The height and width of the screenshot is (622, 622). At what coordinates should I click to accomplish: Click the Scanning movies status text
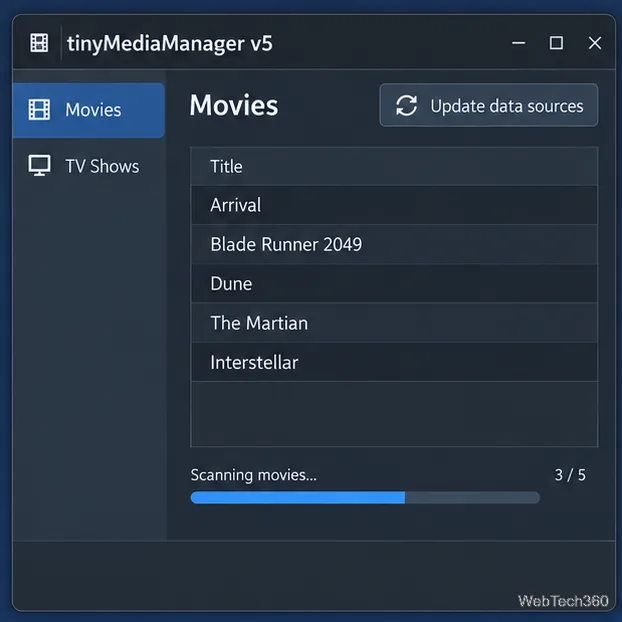[253, 475]
